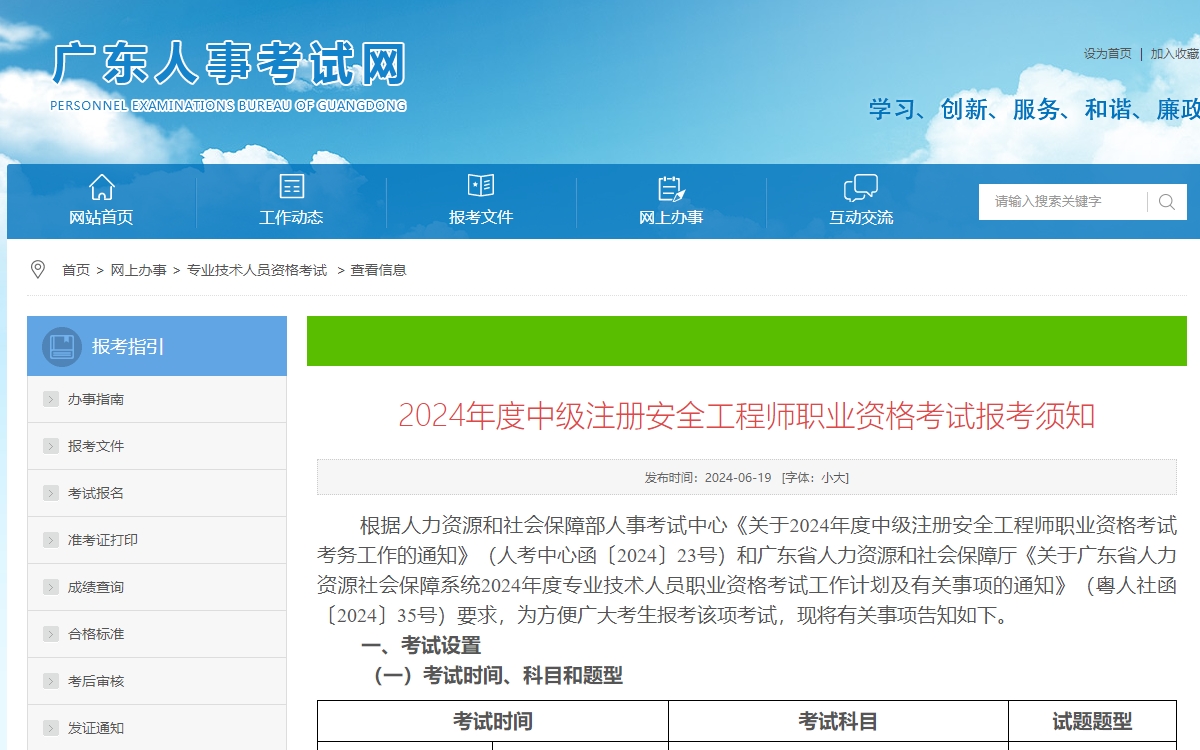Click 设为首页 link at top

point(1107,54)
